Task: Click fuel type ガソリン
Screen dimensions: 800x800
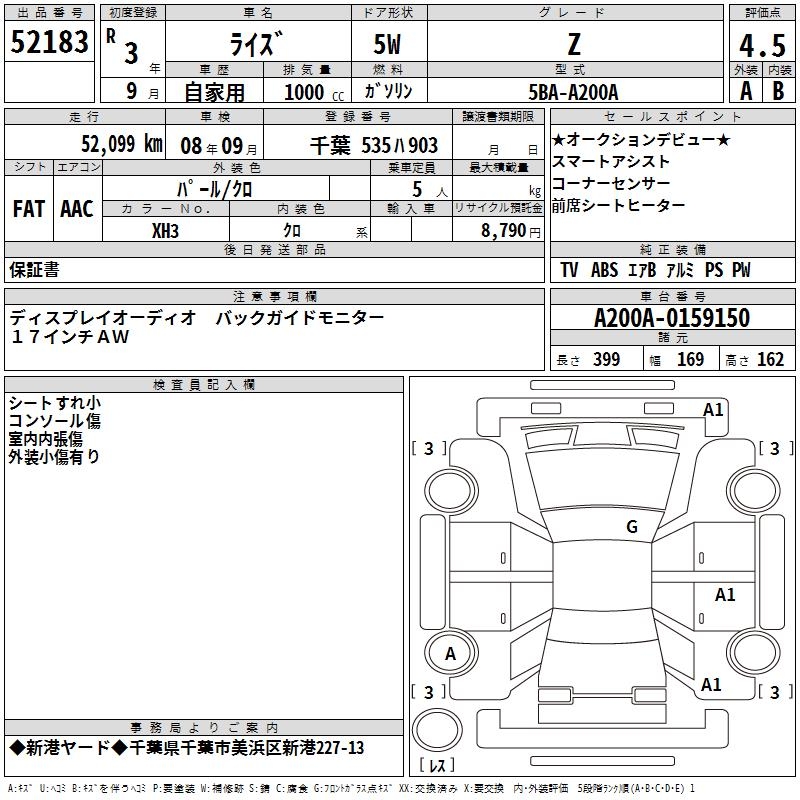Action: (388, 91)
